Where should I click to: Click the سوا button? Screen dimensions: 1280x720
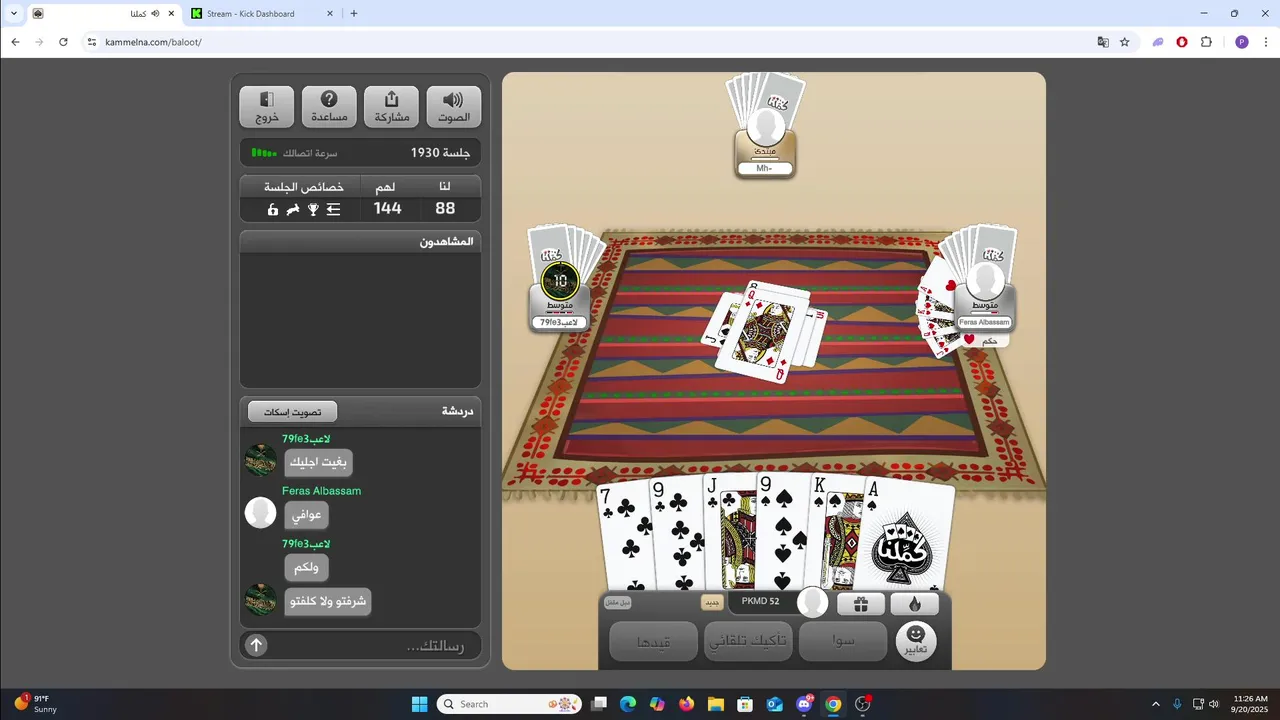(x=843, y=641)
